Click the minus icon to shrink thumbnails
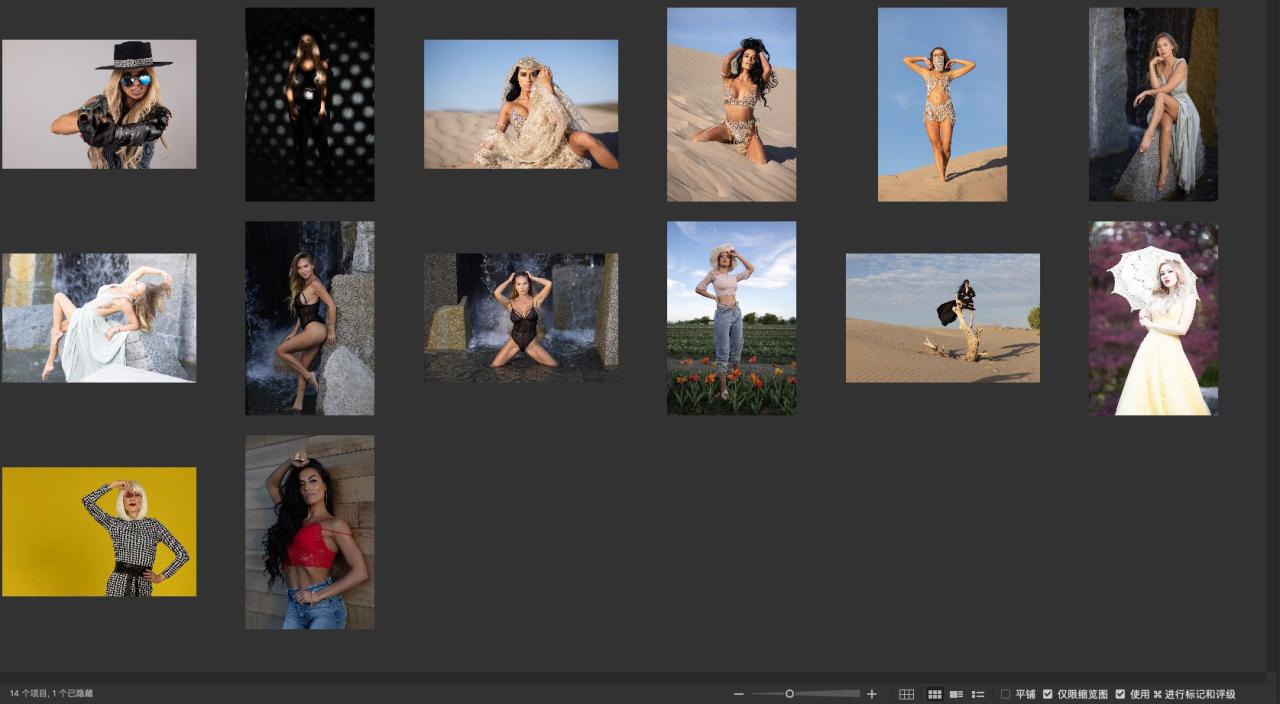The width and height of the screenshot is (1280, 704). pos(739,694)
